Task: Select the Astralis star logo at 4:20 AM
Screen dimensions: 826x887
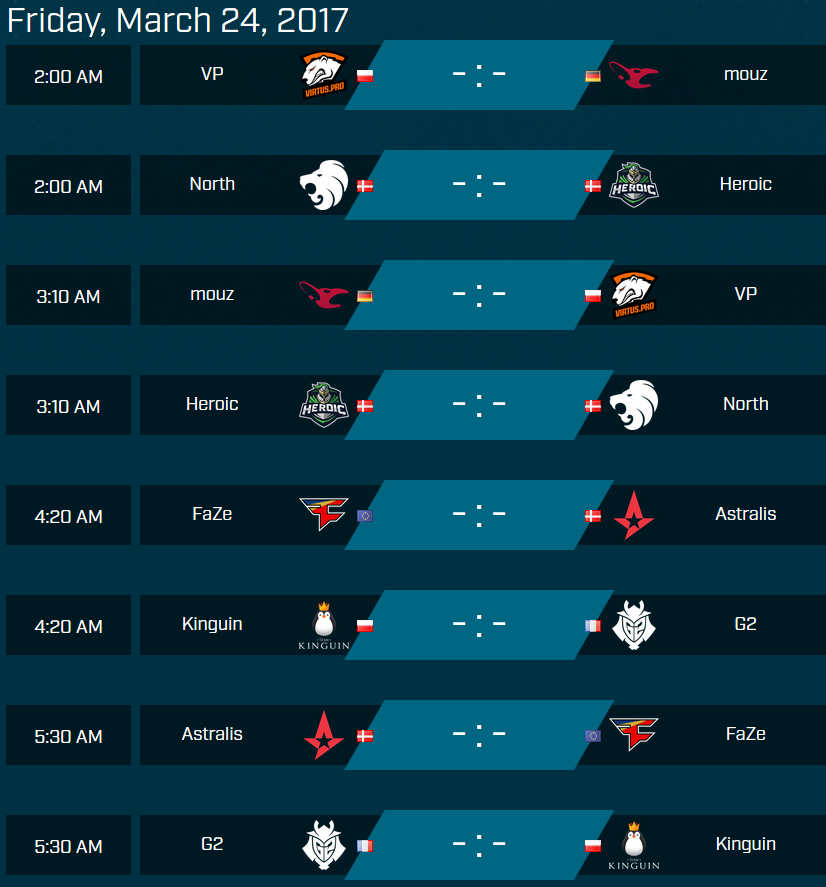Action: (634, 515)
